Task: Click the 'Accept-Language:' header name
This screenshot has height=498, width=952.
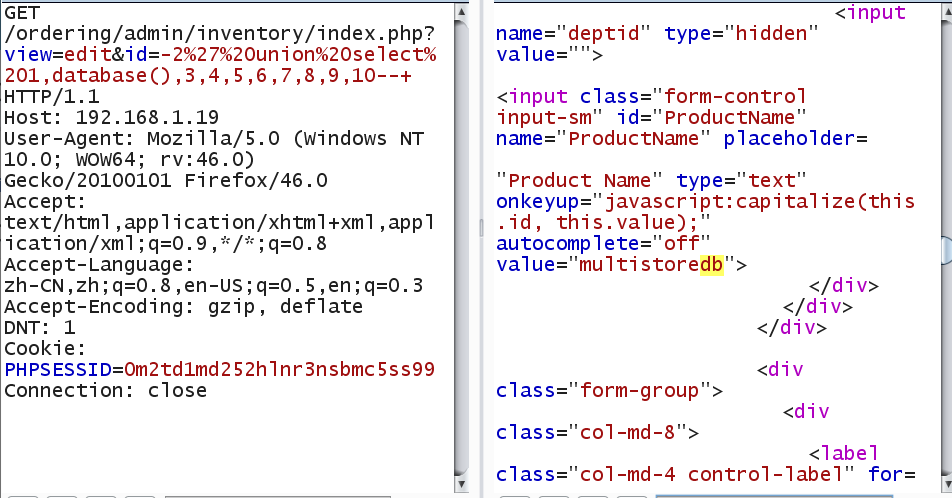Action: click(100, 264)
